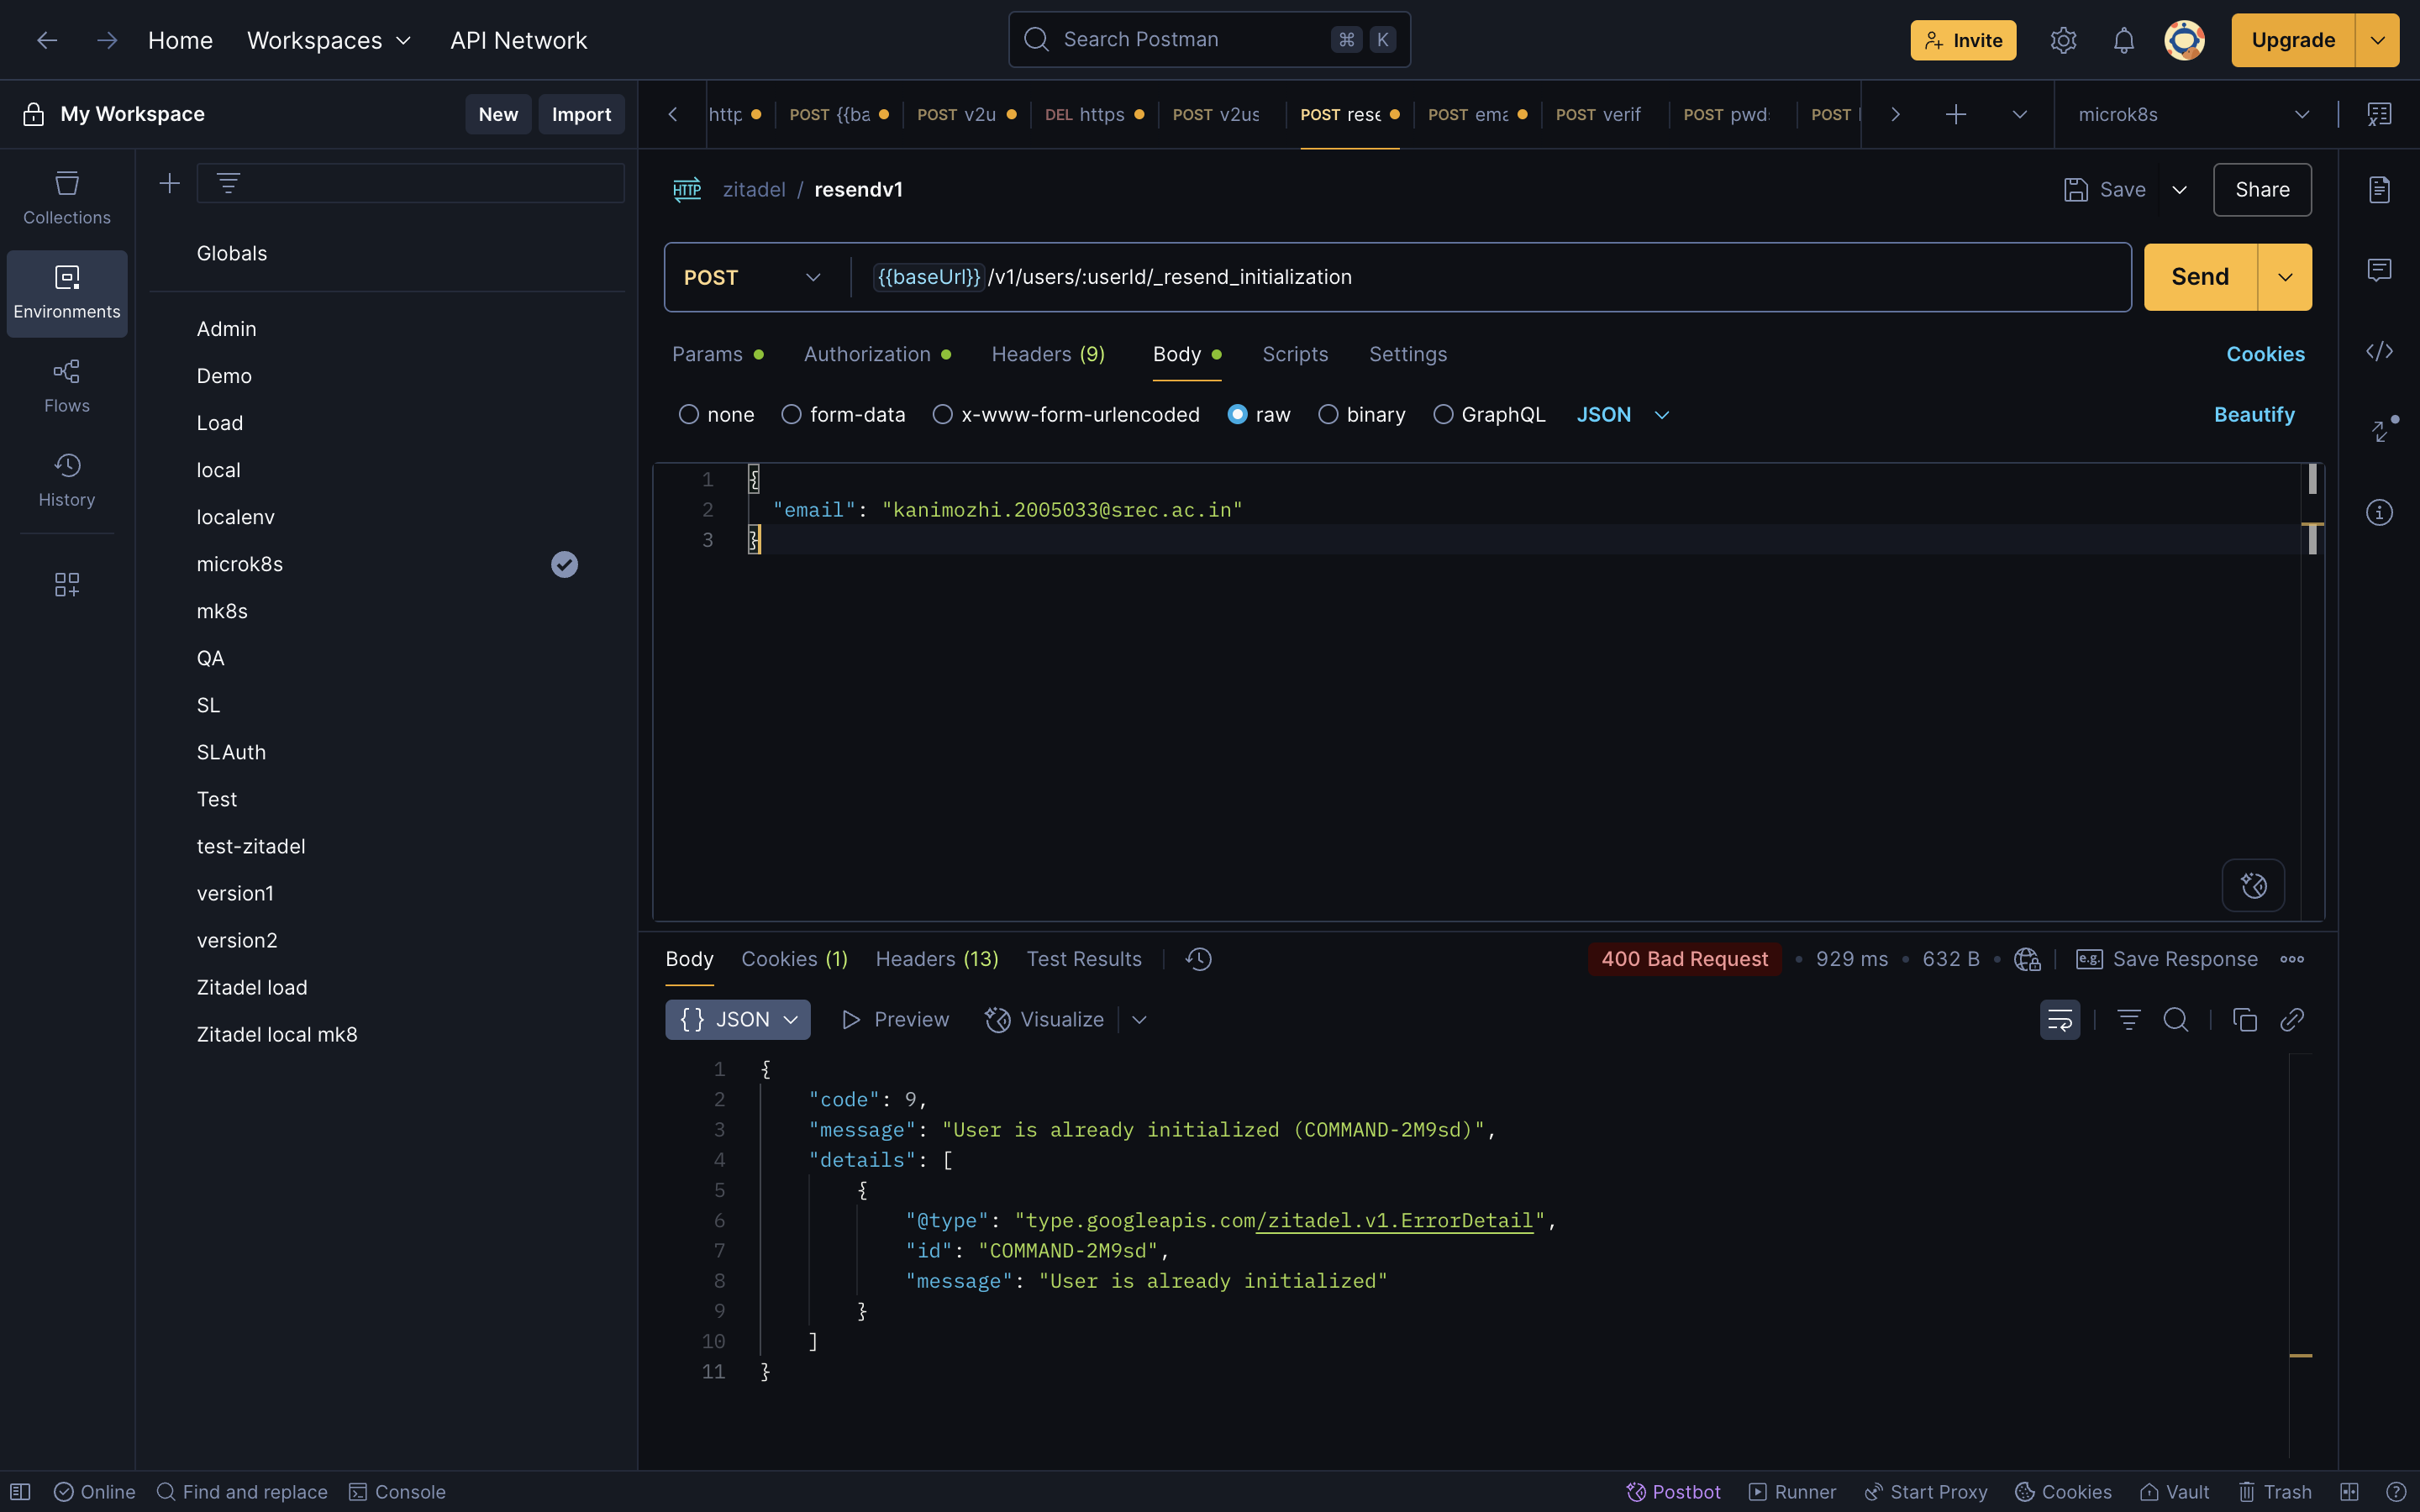Switch to the Params tab
The width and height of the screenshot is (2420, 1512).
click(717, 354)
